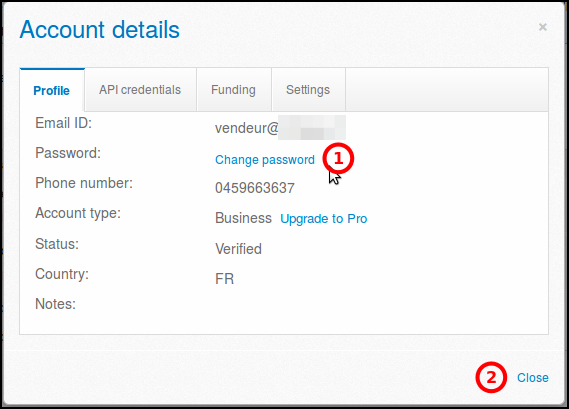Switch to the API credentials tab
This screenshot has width=569, height=409.
click(140, 90)
